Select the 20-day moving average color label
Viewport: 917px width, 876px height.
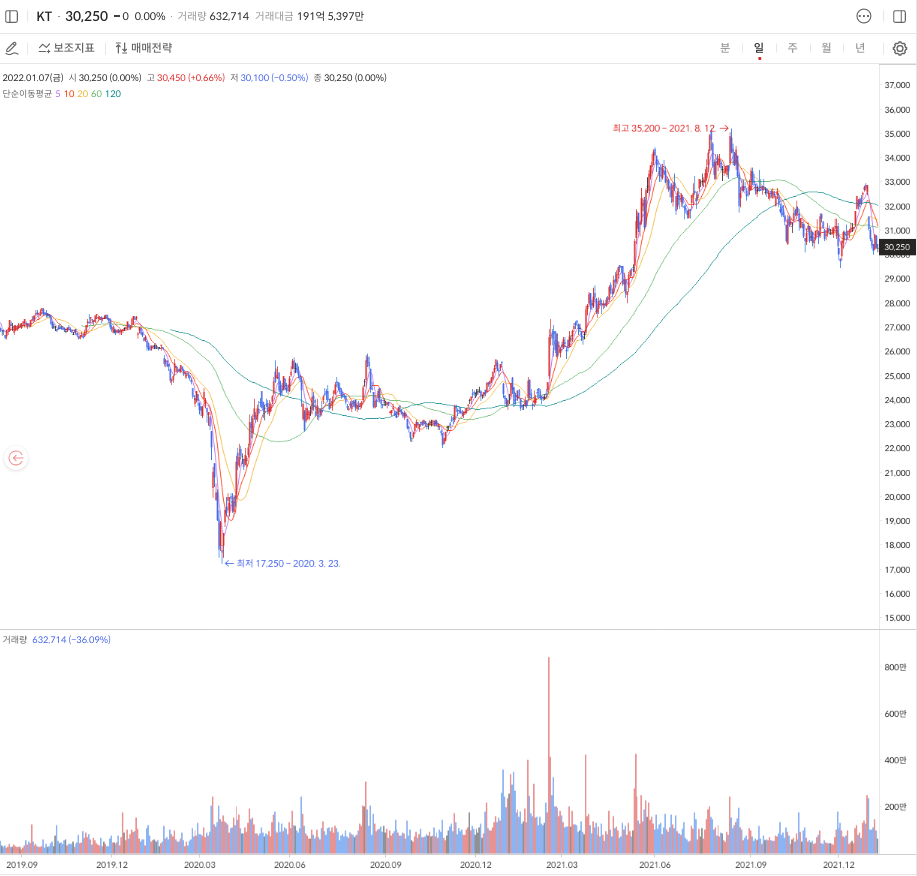pos(82,94)
